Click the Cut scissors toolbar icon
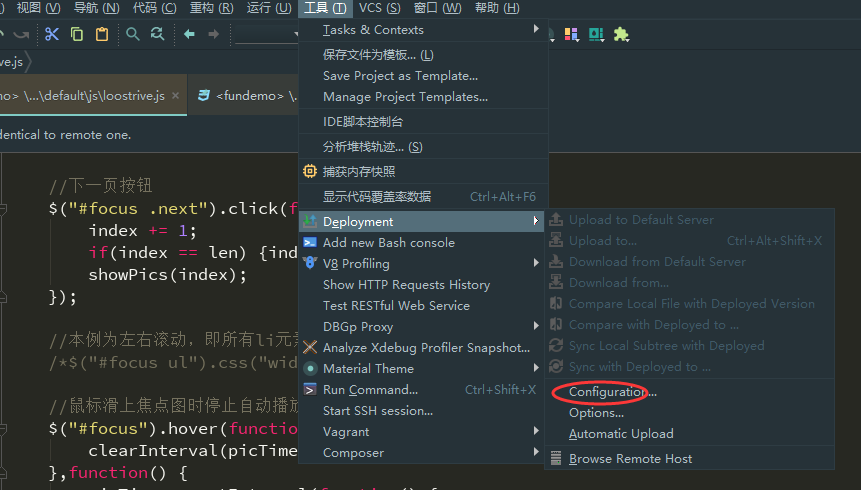 coord(52,34)
